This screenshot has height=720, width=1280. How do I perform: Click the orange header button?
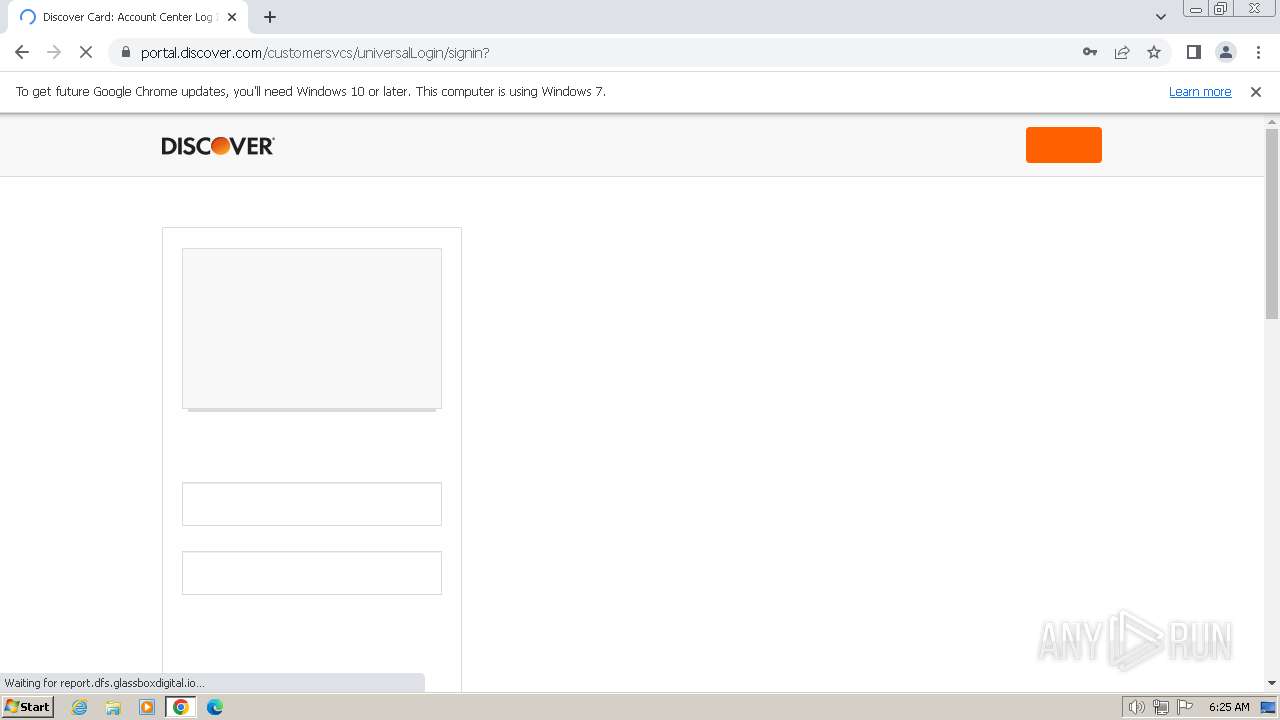pyautogui.click(x=1064, y=145)
